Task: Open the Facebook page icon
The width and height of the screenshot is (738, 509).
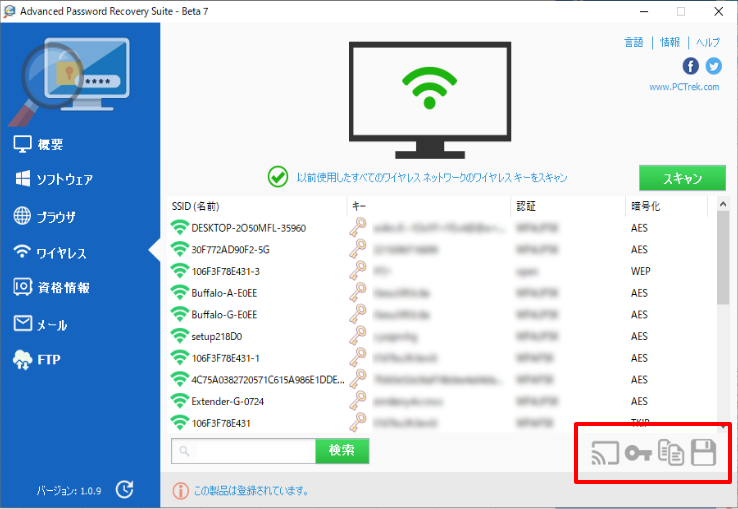Action: tap(690, 66)
